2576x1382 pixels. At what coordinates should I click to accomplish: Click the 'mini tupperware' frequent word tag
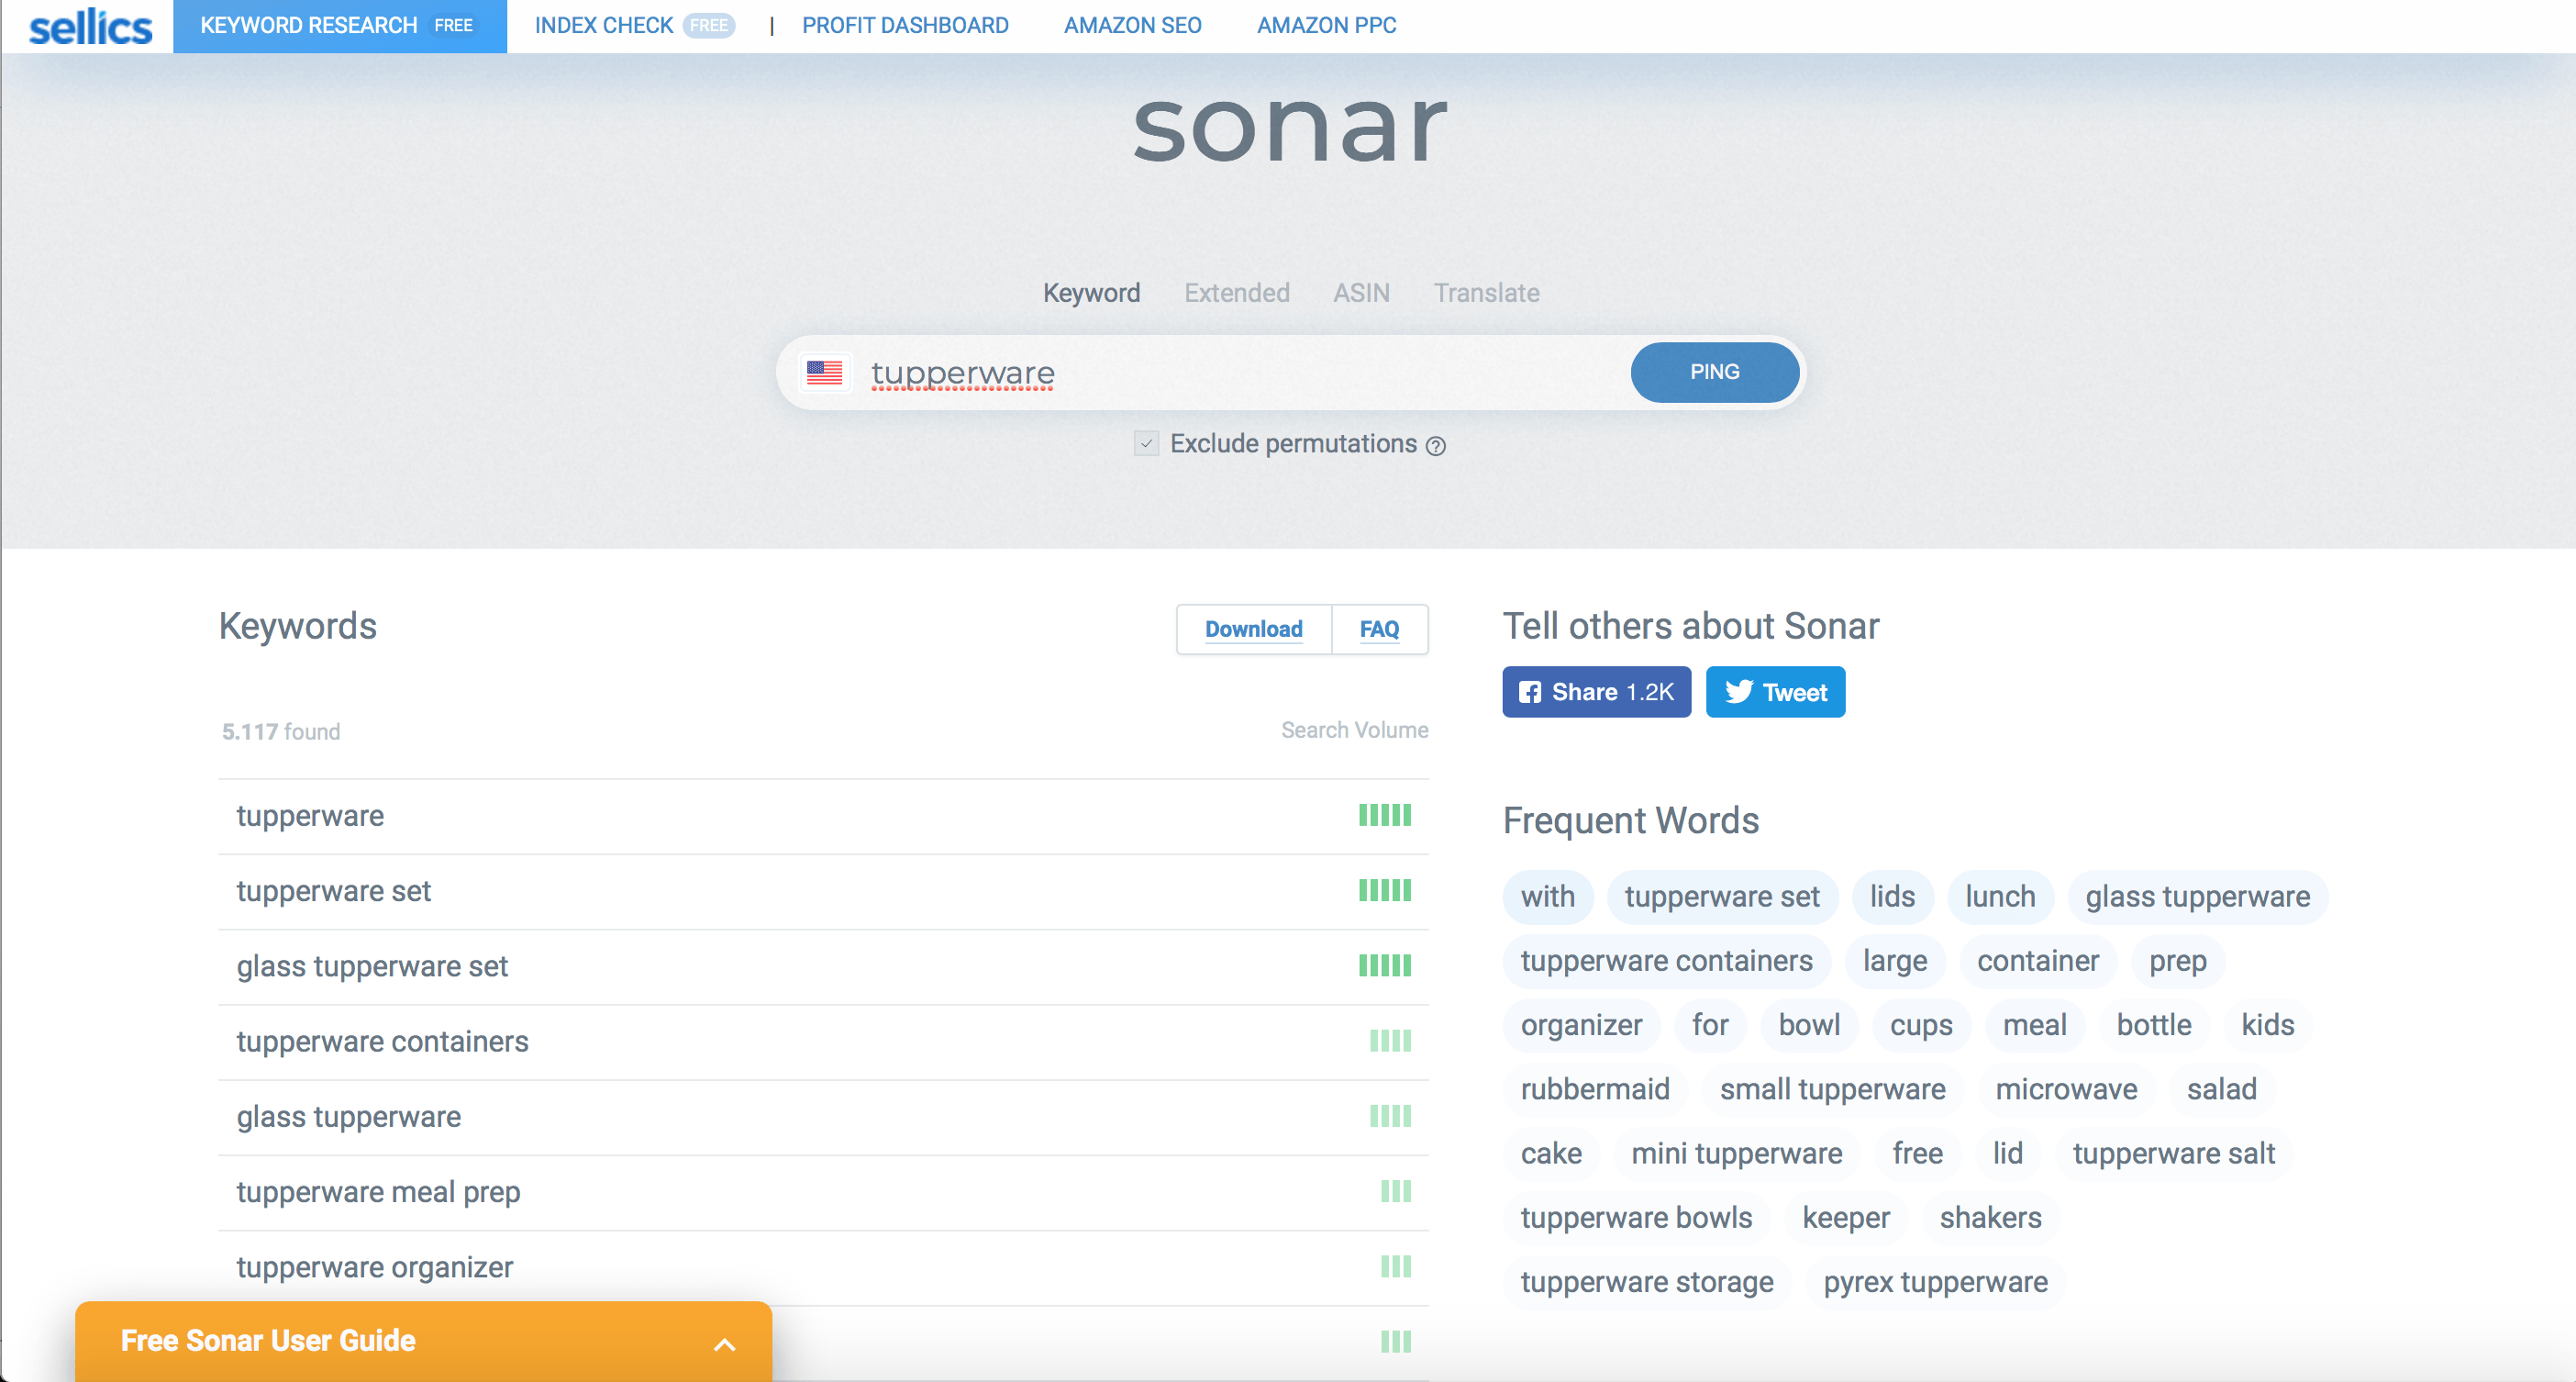(x=1736, y=1153)
